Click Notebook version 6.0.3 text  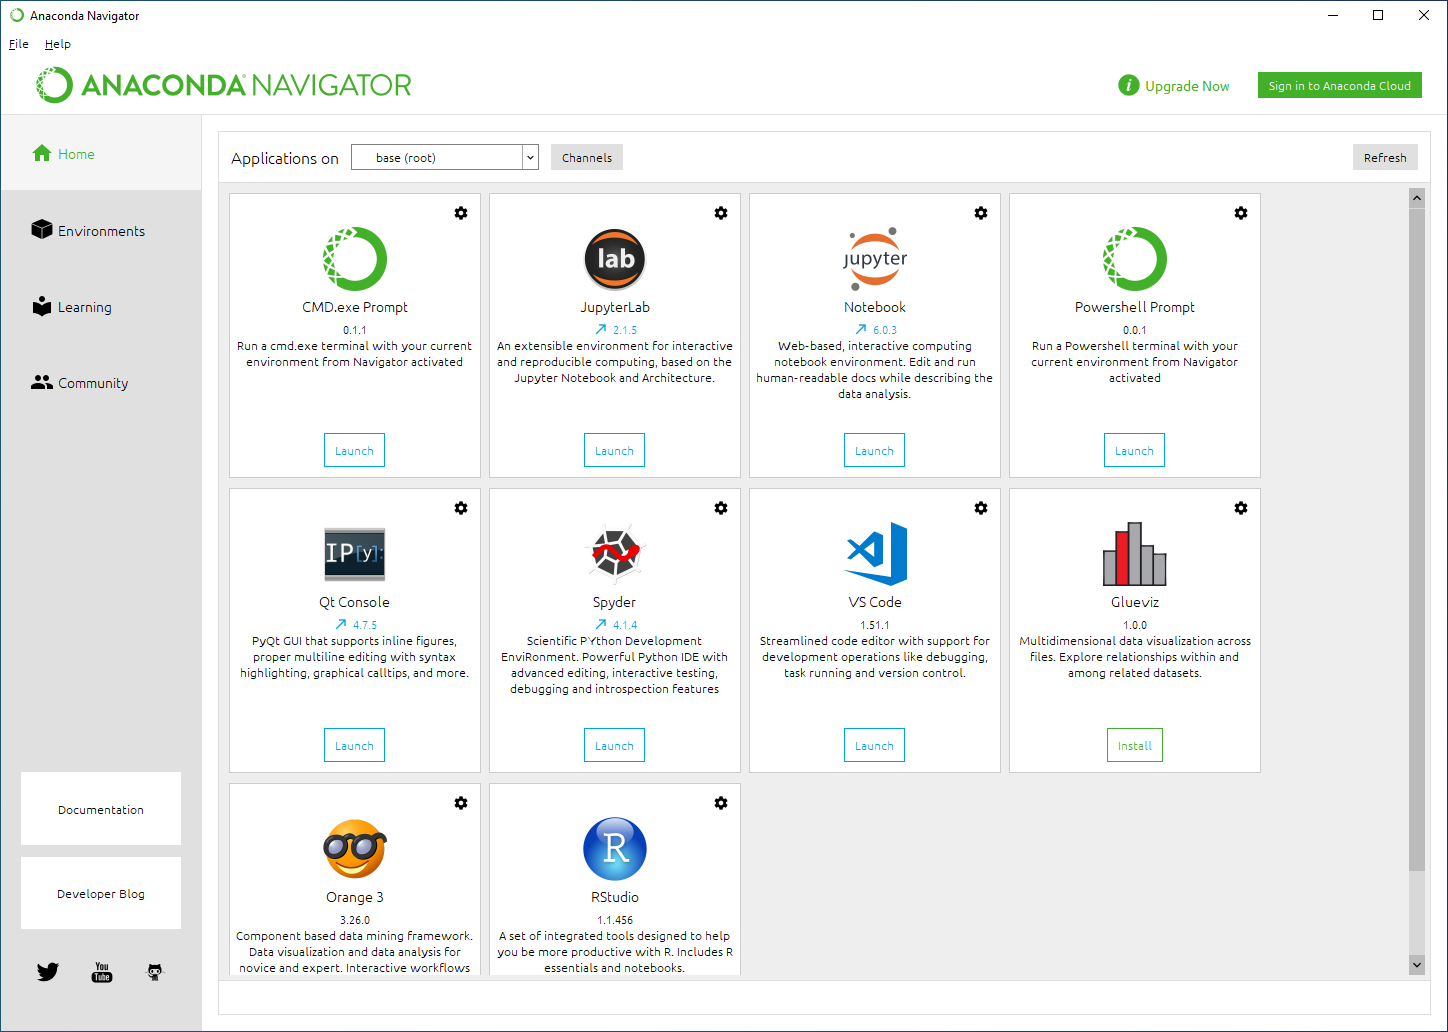tap(885, 330)
